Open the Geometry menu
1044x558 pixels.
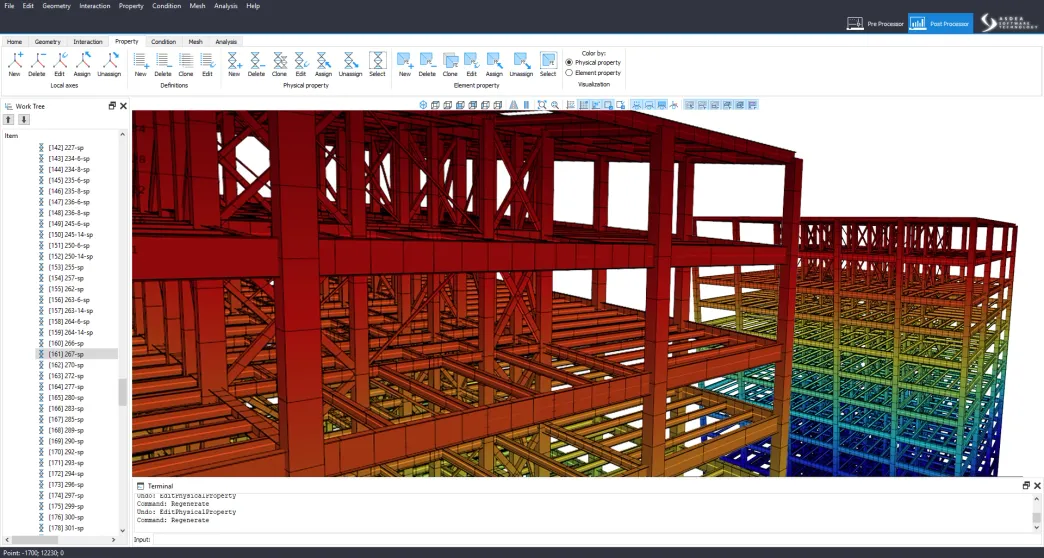click(57, 6)
